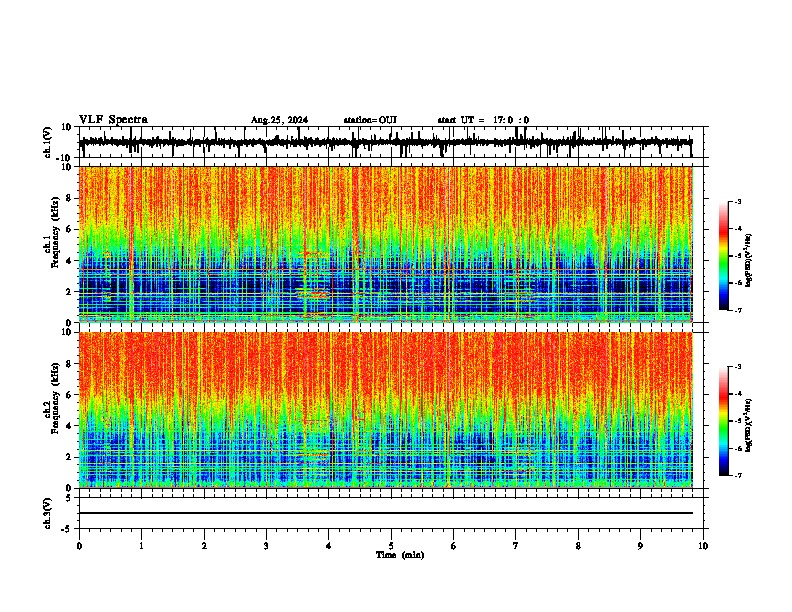Image resolution: width=792 pixels, height=612 pixels.
Task: Click the time-axis tick label "3"
Action: pos(266,546)
